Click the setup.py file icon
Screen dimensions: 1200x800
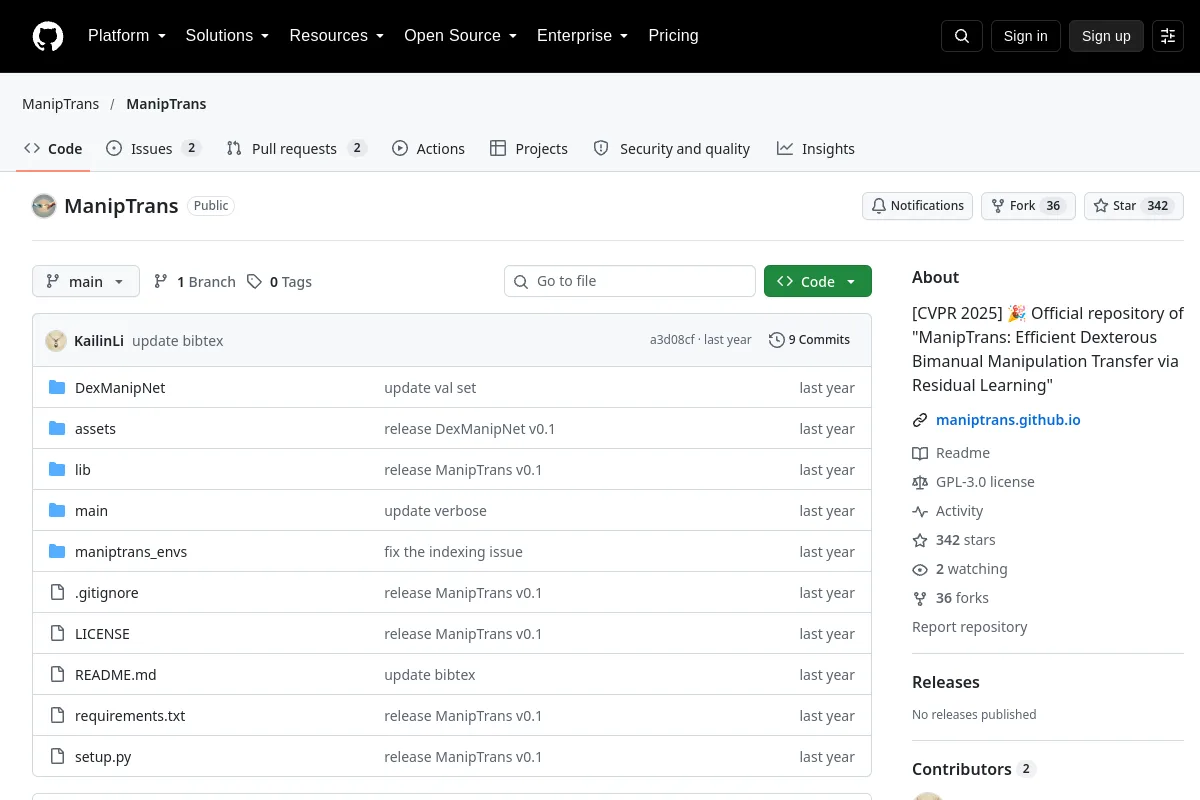57,757
